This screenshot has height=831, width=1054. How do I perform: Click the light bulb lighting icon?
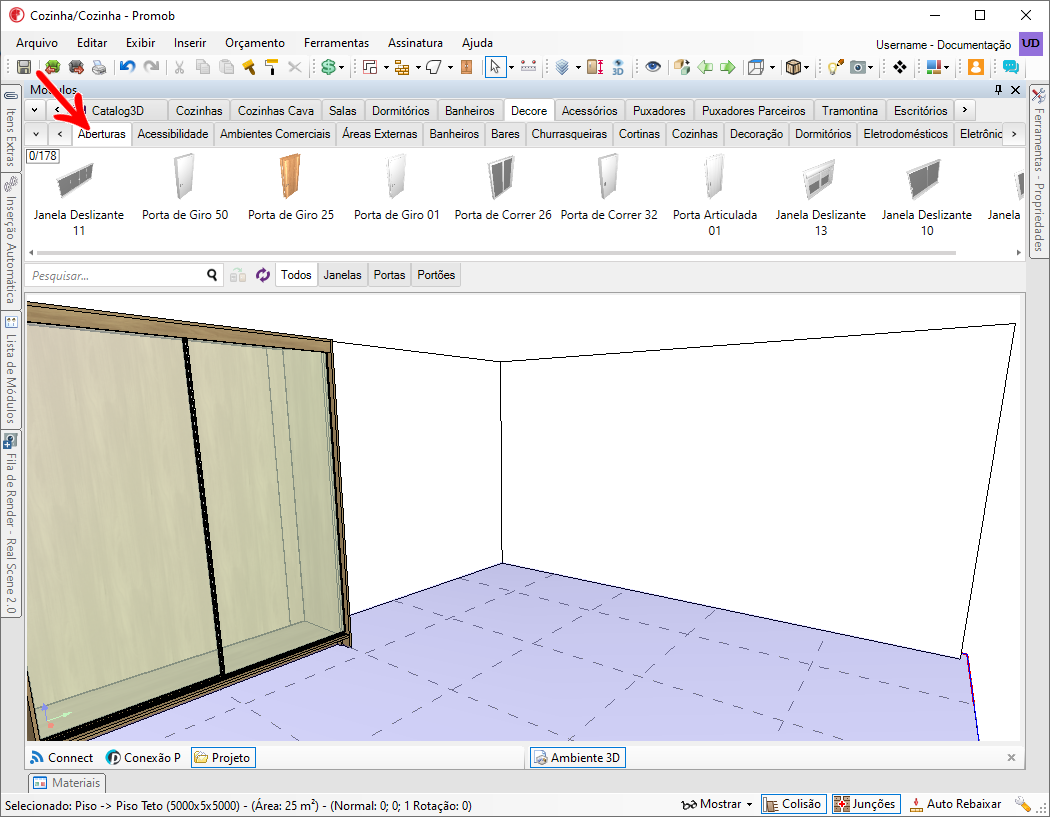pos(835,67)
